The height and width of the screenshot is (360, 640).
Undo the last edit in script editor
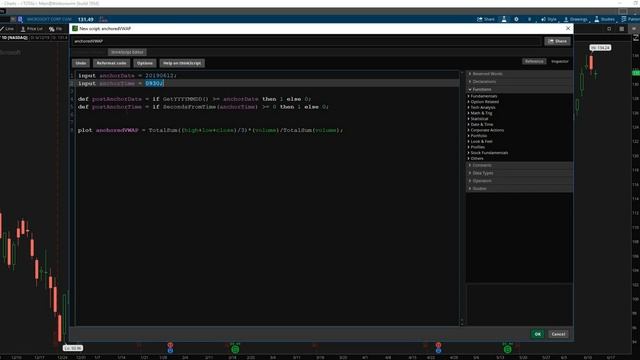[x=81, y=63]
